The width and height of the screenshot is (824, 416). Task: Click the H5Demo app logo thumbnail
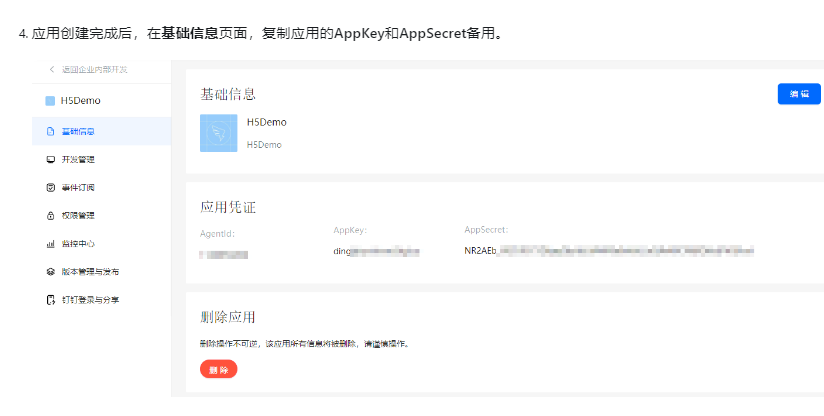219,133
